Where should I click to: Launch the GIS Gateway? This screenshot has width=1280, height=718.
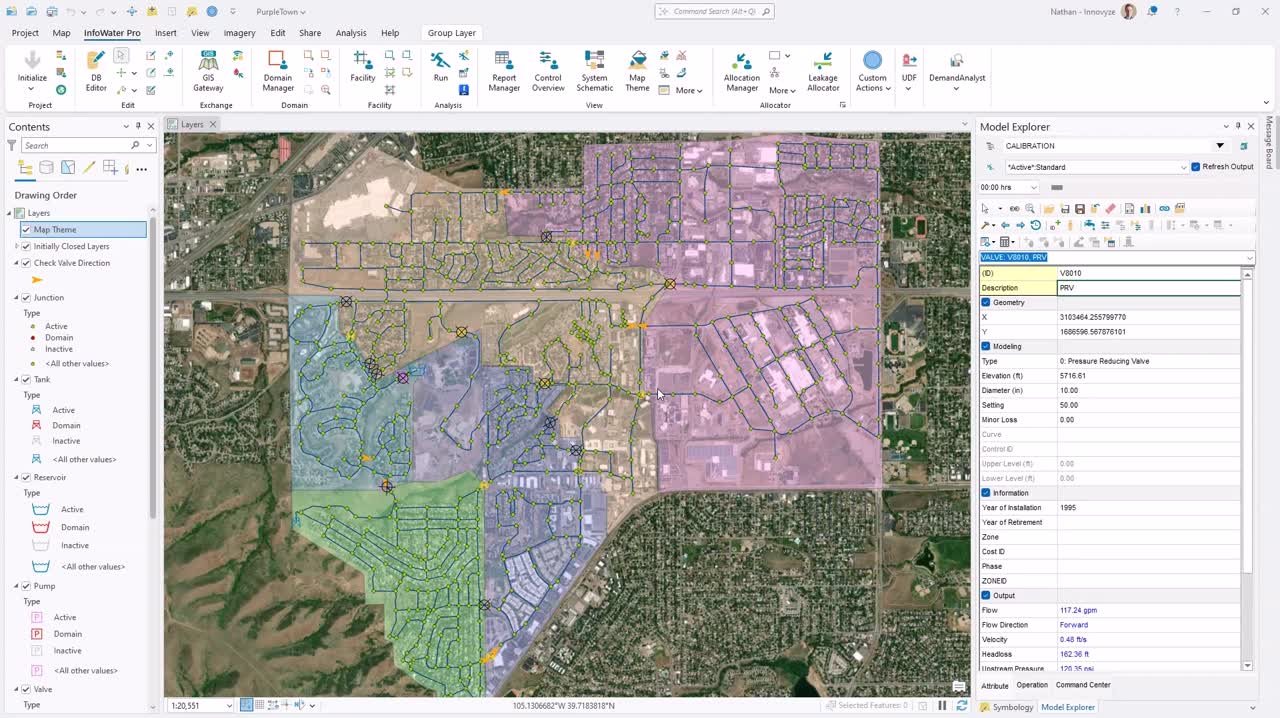point(208,70)
